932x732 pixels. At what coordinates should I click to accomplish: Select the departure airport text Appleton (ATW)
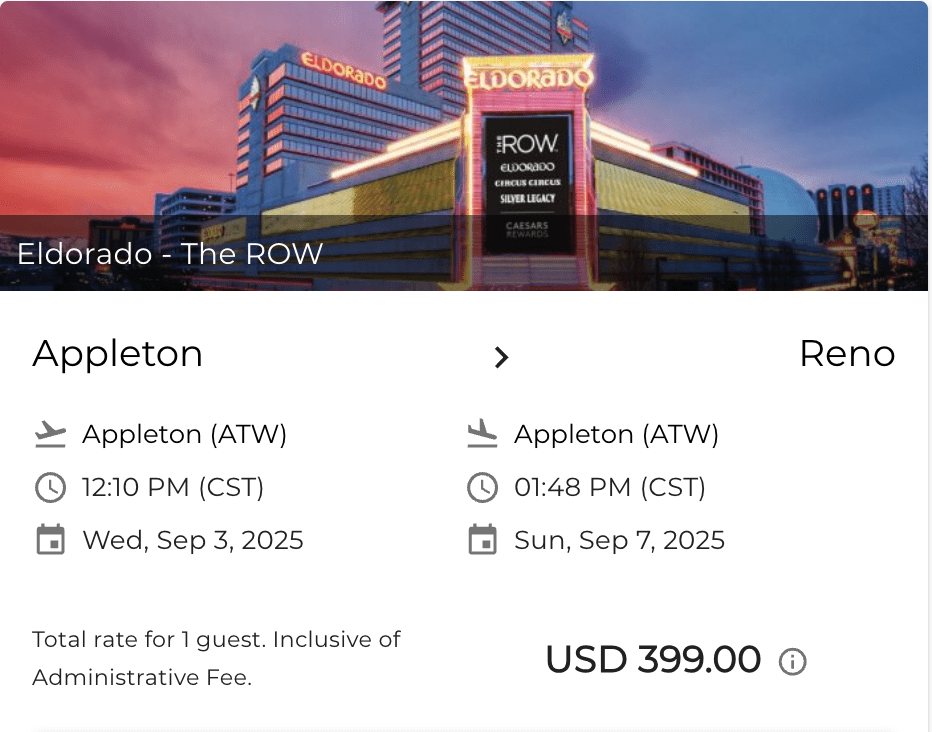click(x=185, y=435)
